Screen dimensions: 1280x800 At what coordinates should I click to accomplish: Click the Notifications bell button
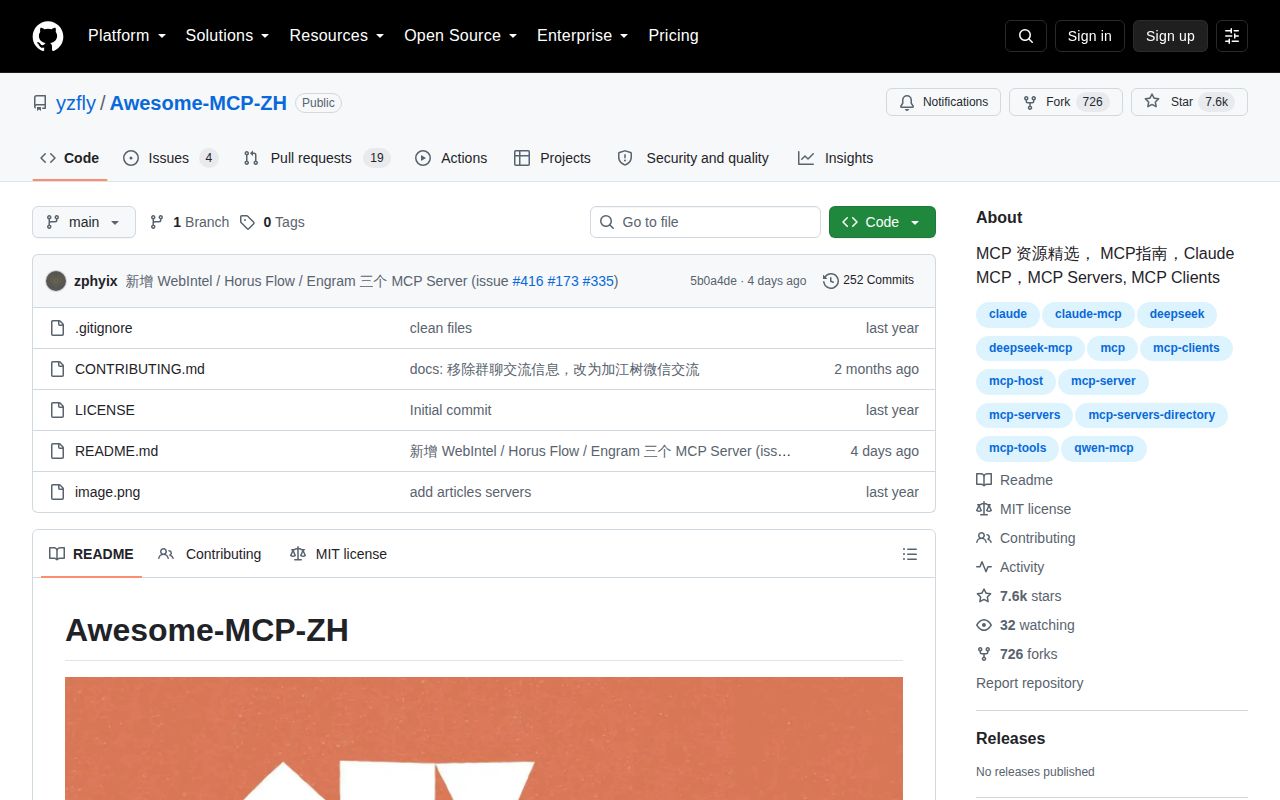[943, 102]
